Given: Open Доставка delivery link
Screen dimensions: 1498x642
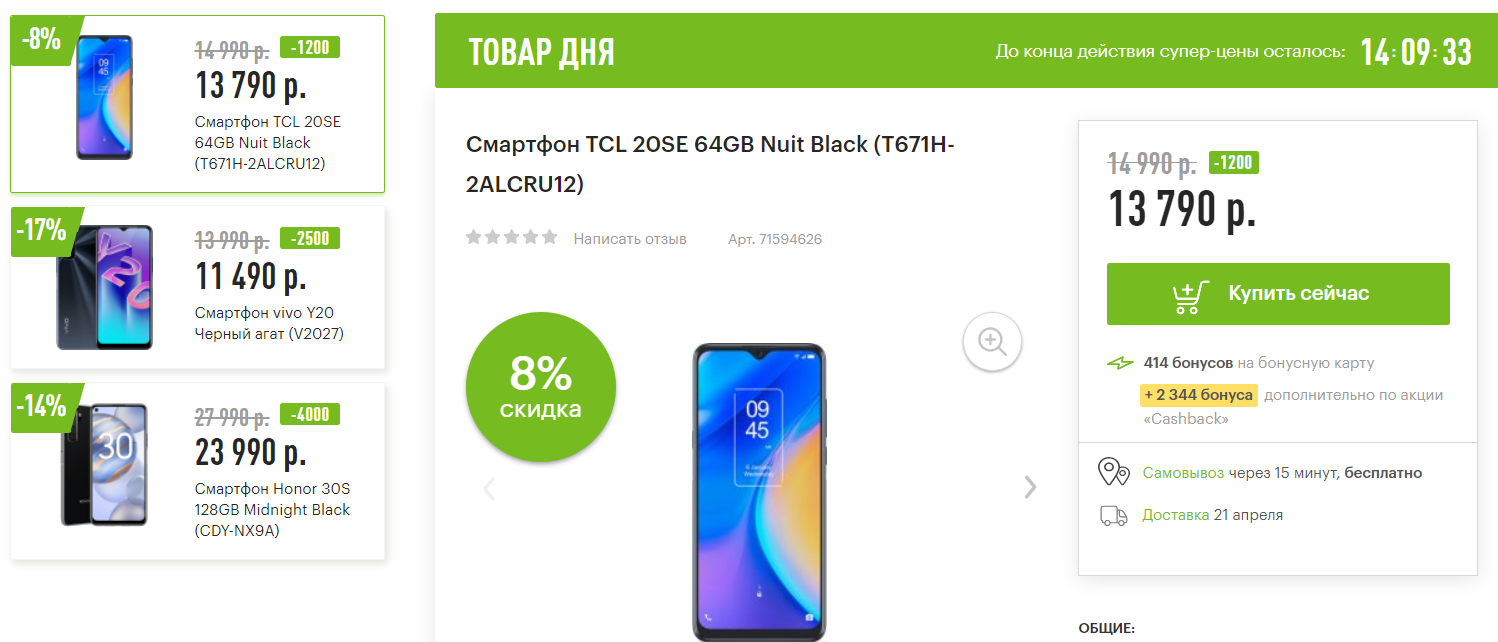Looking at the screenshot, I should click(x=1176, y=515).
